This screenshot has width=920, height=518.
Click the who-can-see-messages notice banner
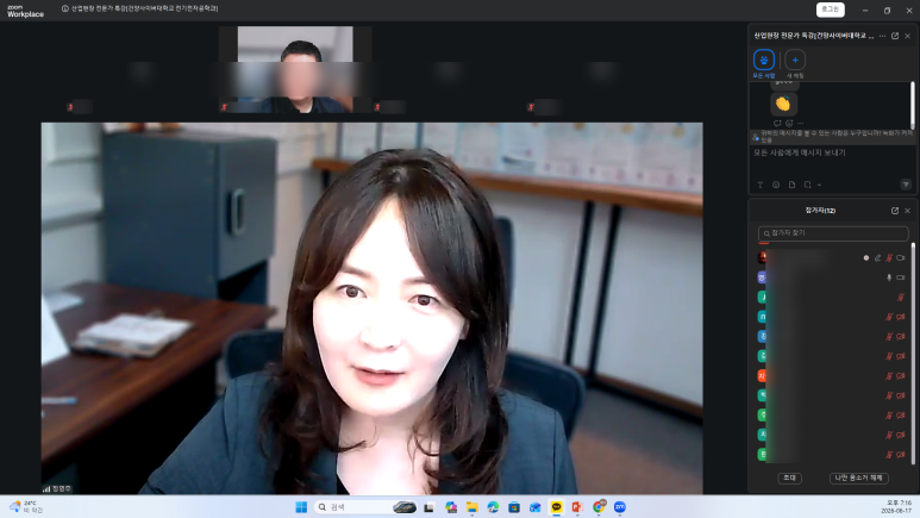pyautogui.click(x=831, y=137)
